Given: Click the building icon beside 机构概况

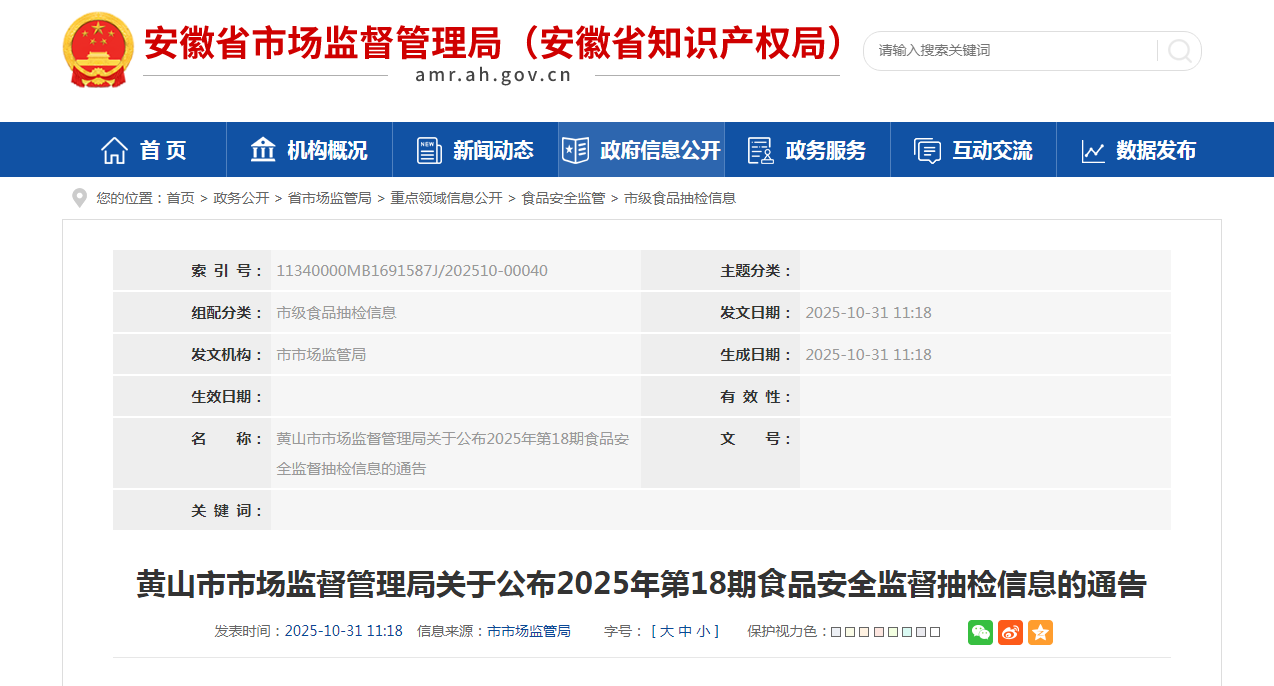Looking at the screenshot, I should click(x=263, y=150).
